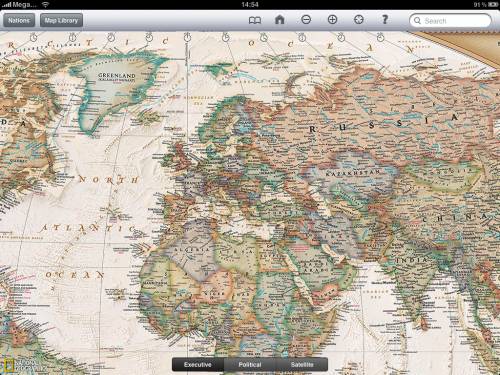Tap the INDIA label on the map
The width and height of the screenshot is (500, 375).
coord(411,260)
